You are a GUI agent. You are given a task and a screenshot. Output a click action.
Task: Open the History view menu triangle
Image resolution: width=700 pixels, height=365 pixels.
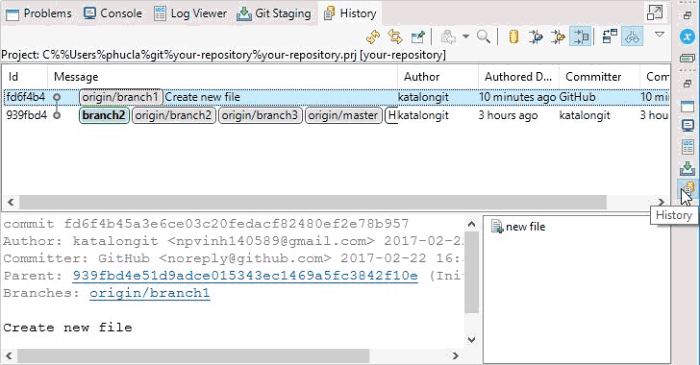click(659, 34)
